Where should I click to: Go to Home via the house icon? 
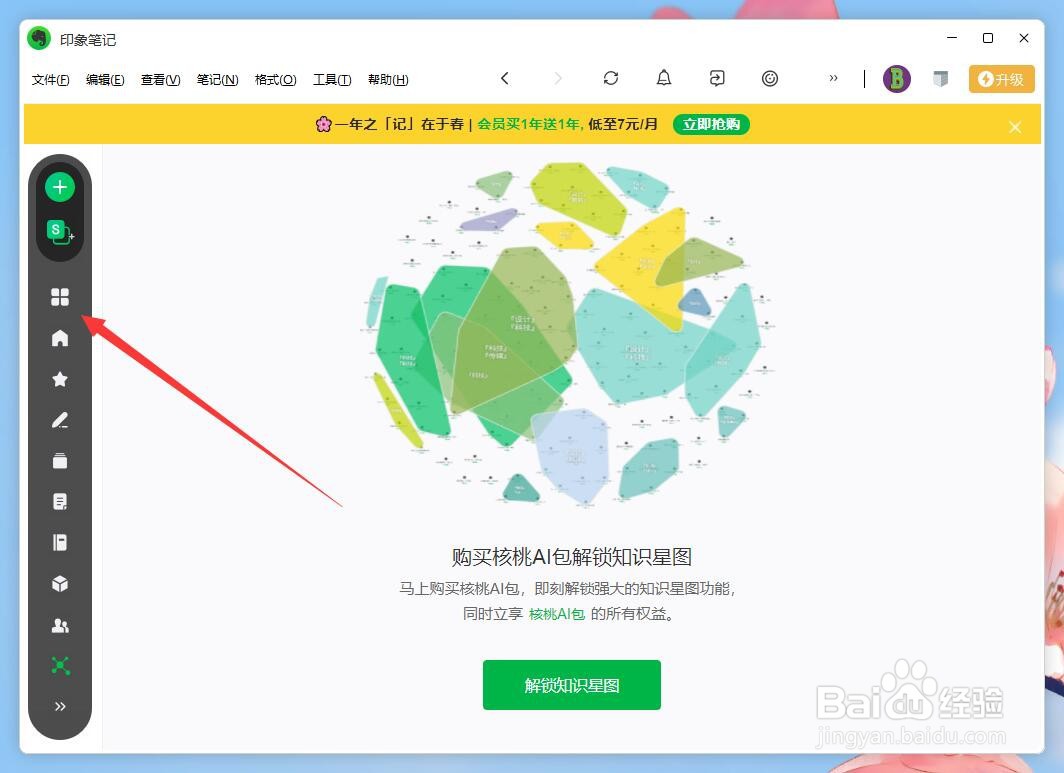60,338
